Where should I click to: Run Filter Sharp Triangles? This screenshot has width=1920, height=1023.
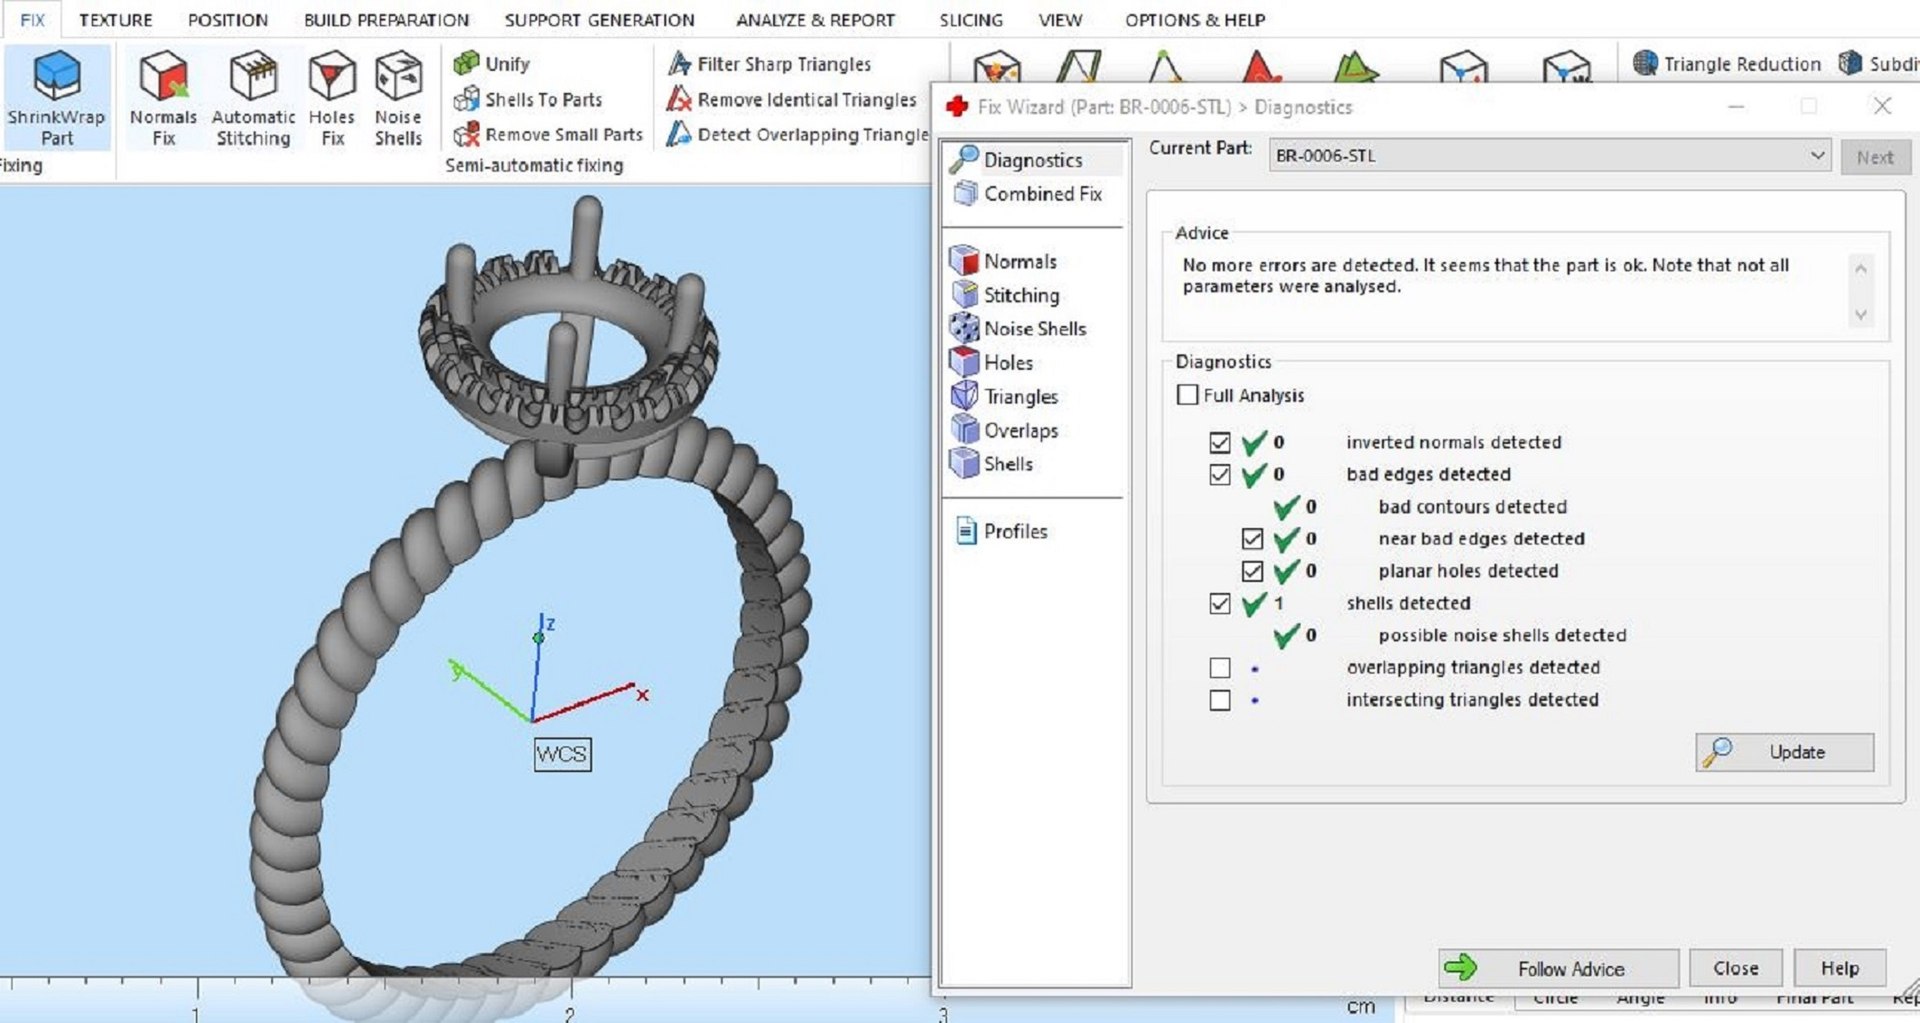pos(769,64)
